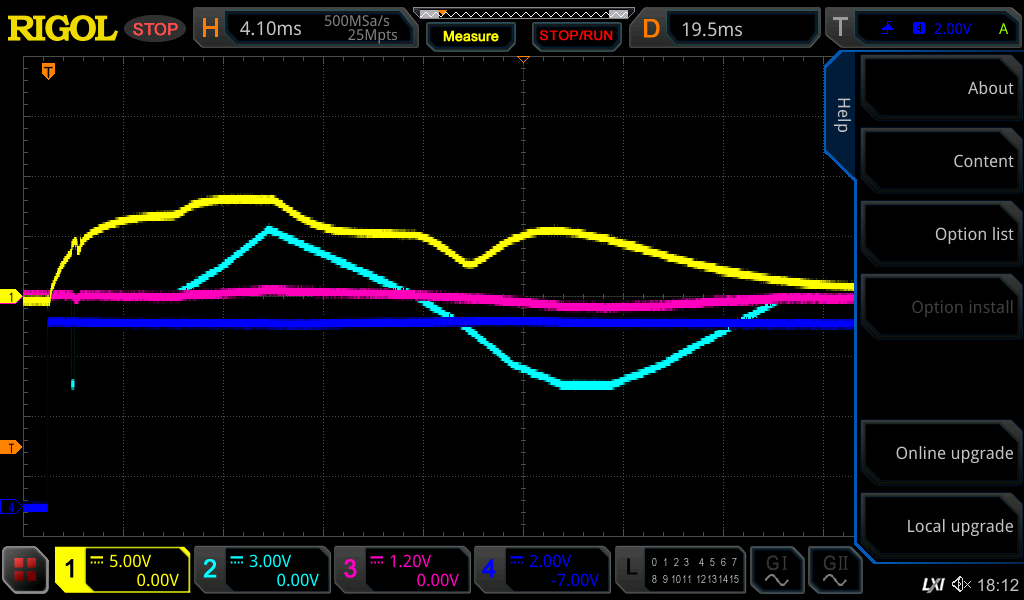Open the horizontal timebase 4.10ms settings

pos(306,29)
